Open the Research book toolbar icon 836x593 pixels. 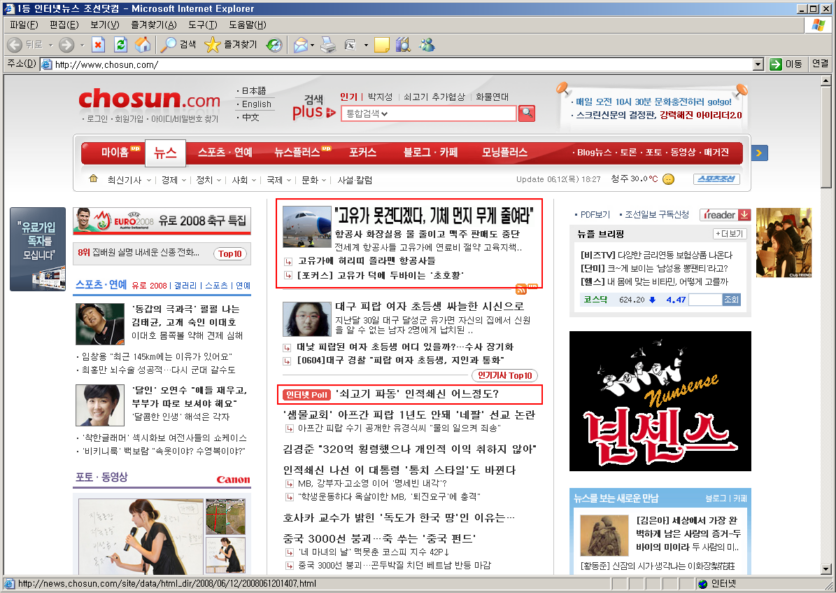tap(404, 45)
